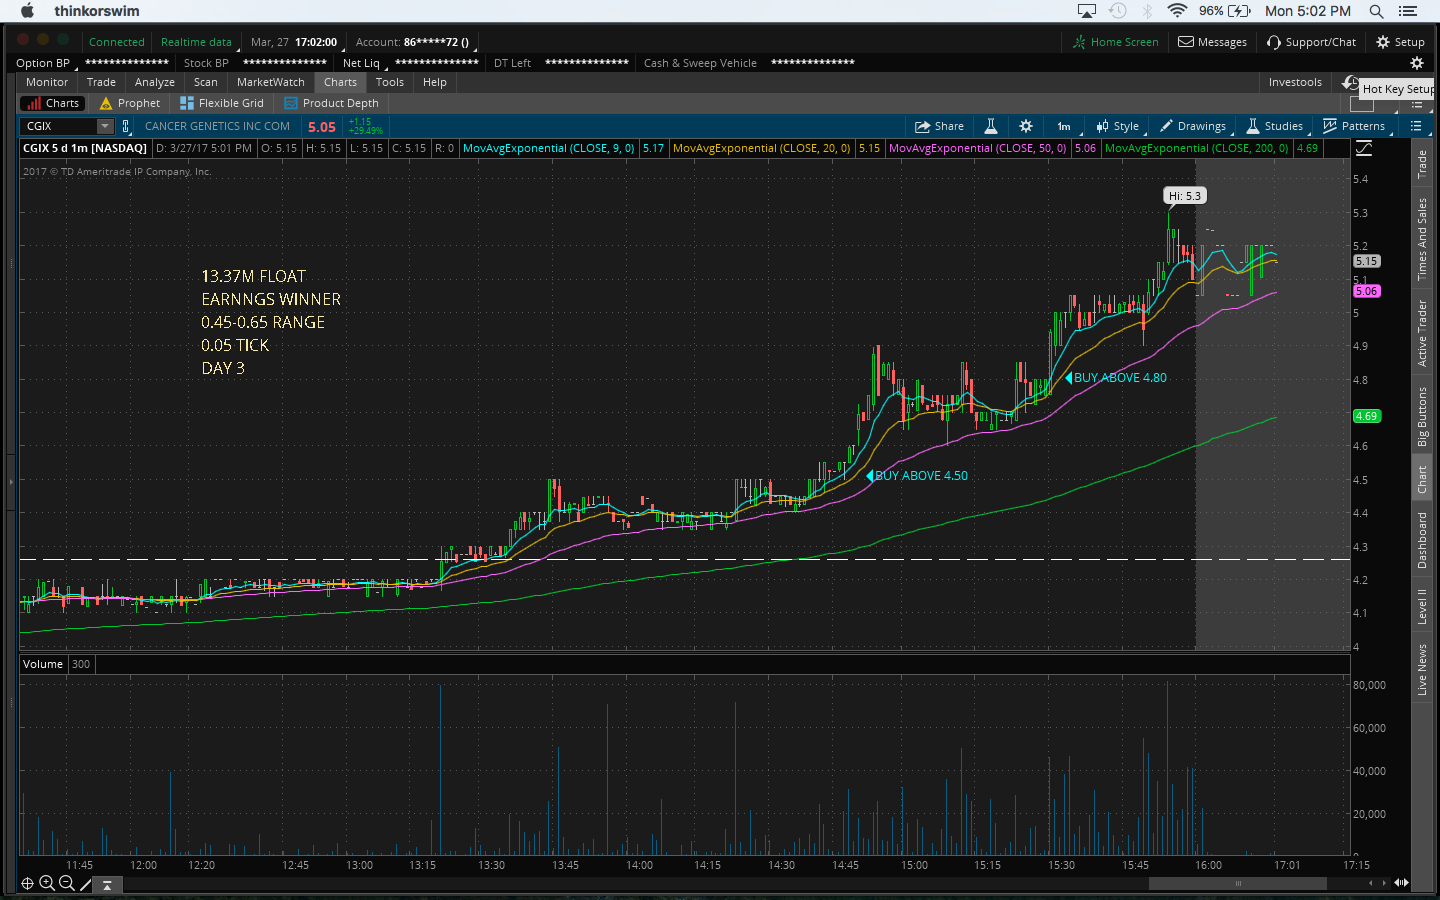Screen dimensions: 1440x900
Task: Click the zoom in magnifier icon
Action: 47,883
